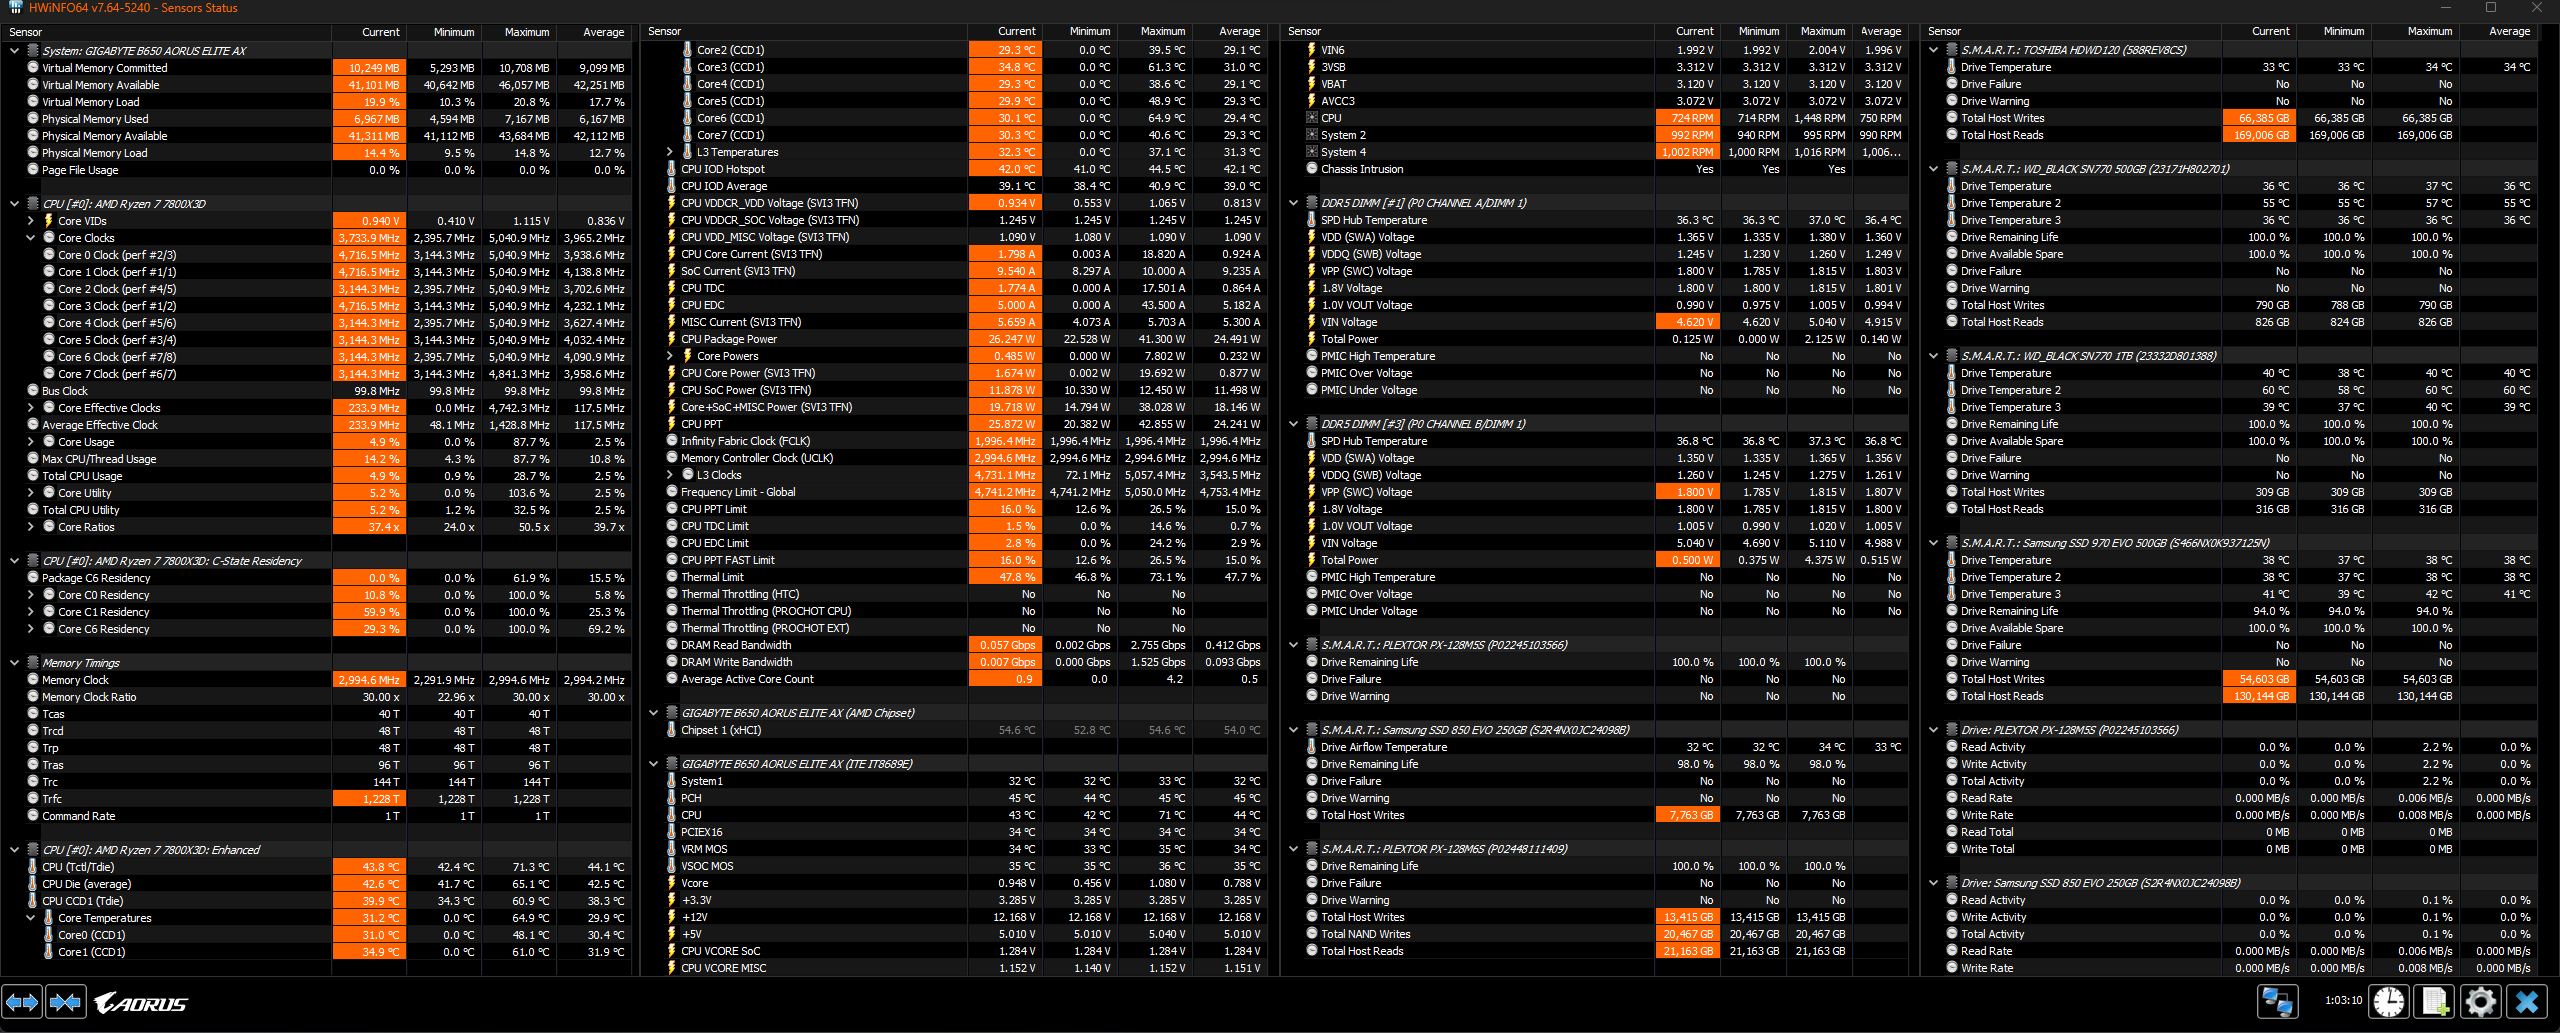Reset min/max with the clock icon
Screen dimensions: 2560x1033
click(2389, 1001)
